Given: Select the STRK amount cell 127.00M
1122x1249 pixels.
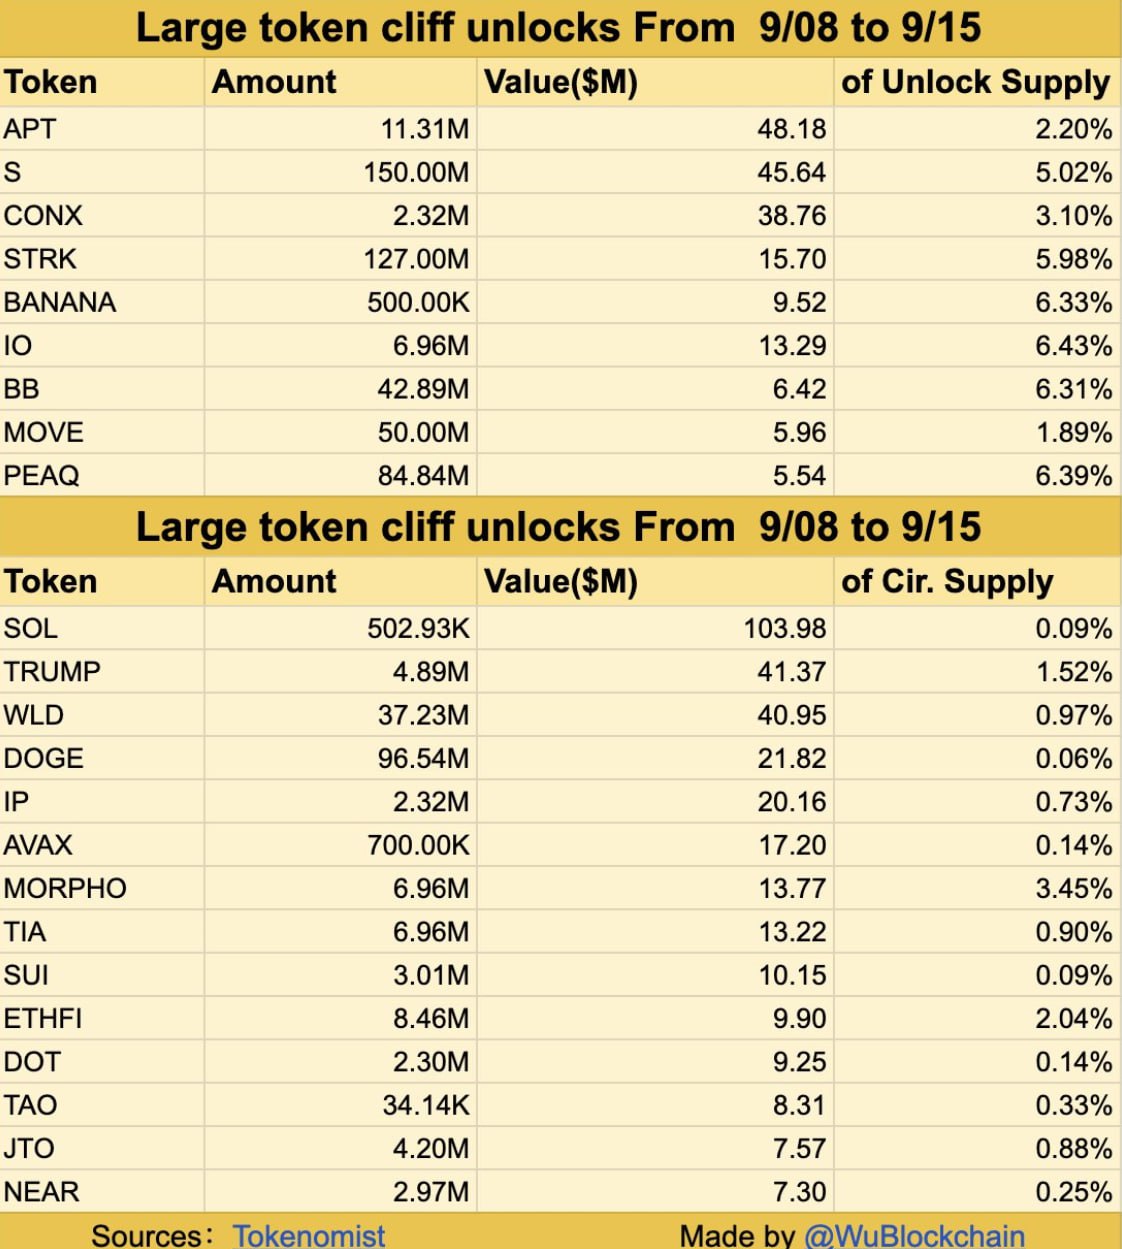Looking at the screenshot, I should 341,259.
